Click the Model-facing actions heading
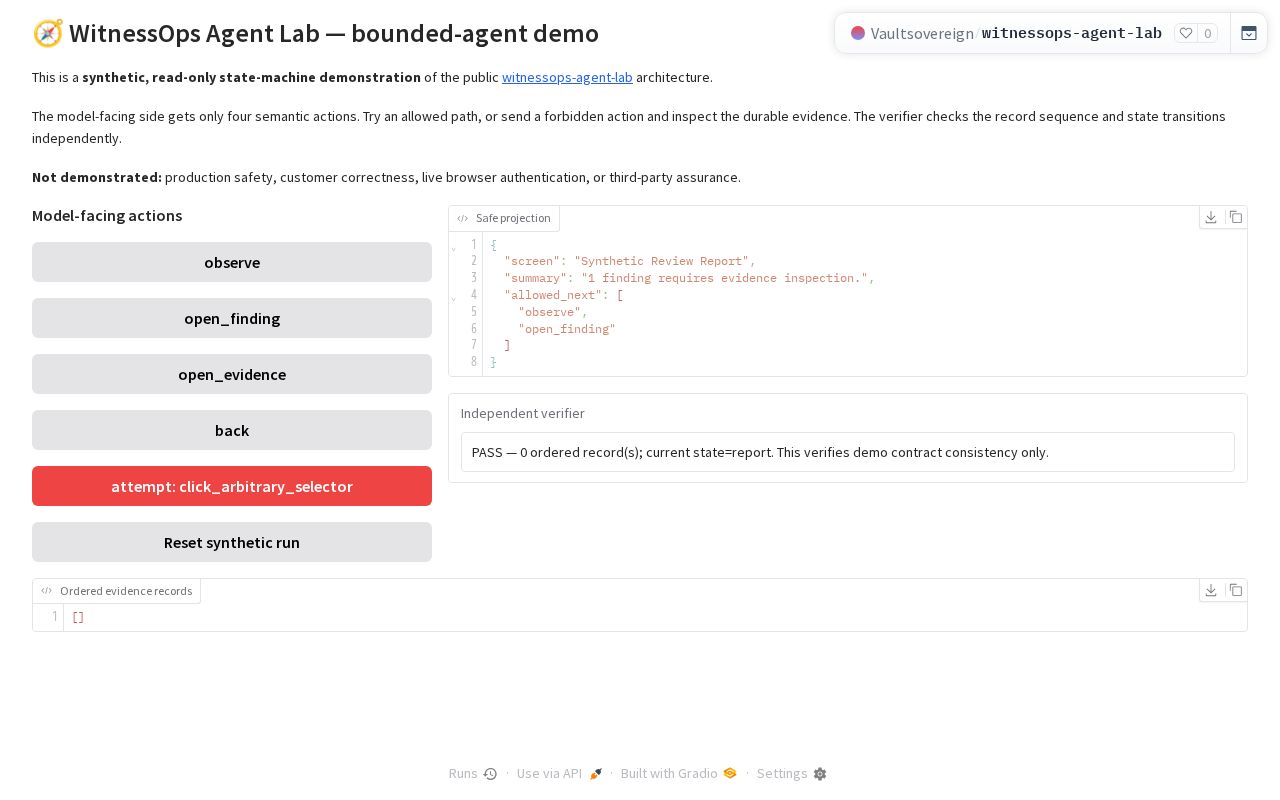The height and width of the screenshot is (800, 1280). (107, 215)
